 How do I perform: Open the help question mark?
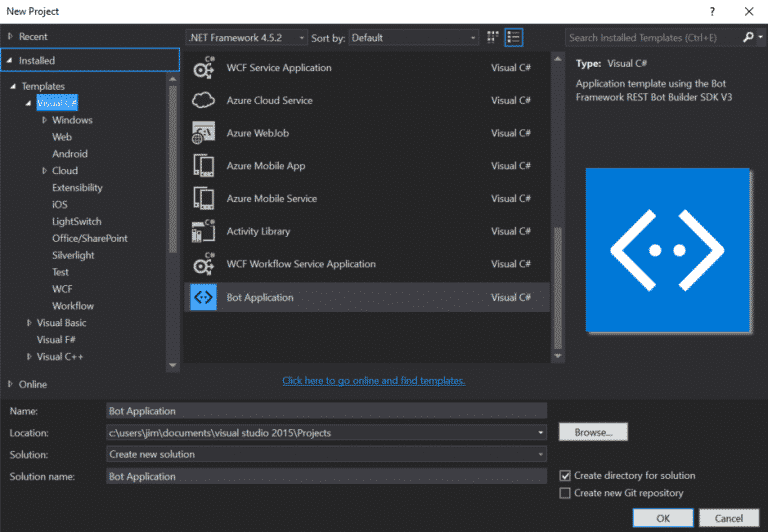coord(712,11)
